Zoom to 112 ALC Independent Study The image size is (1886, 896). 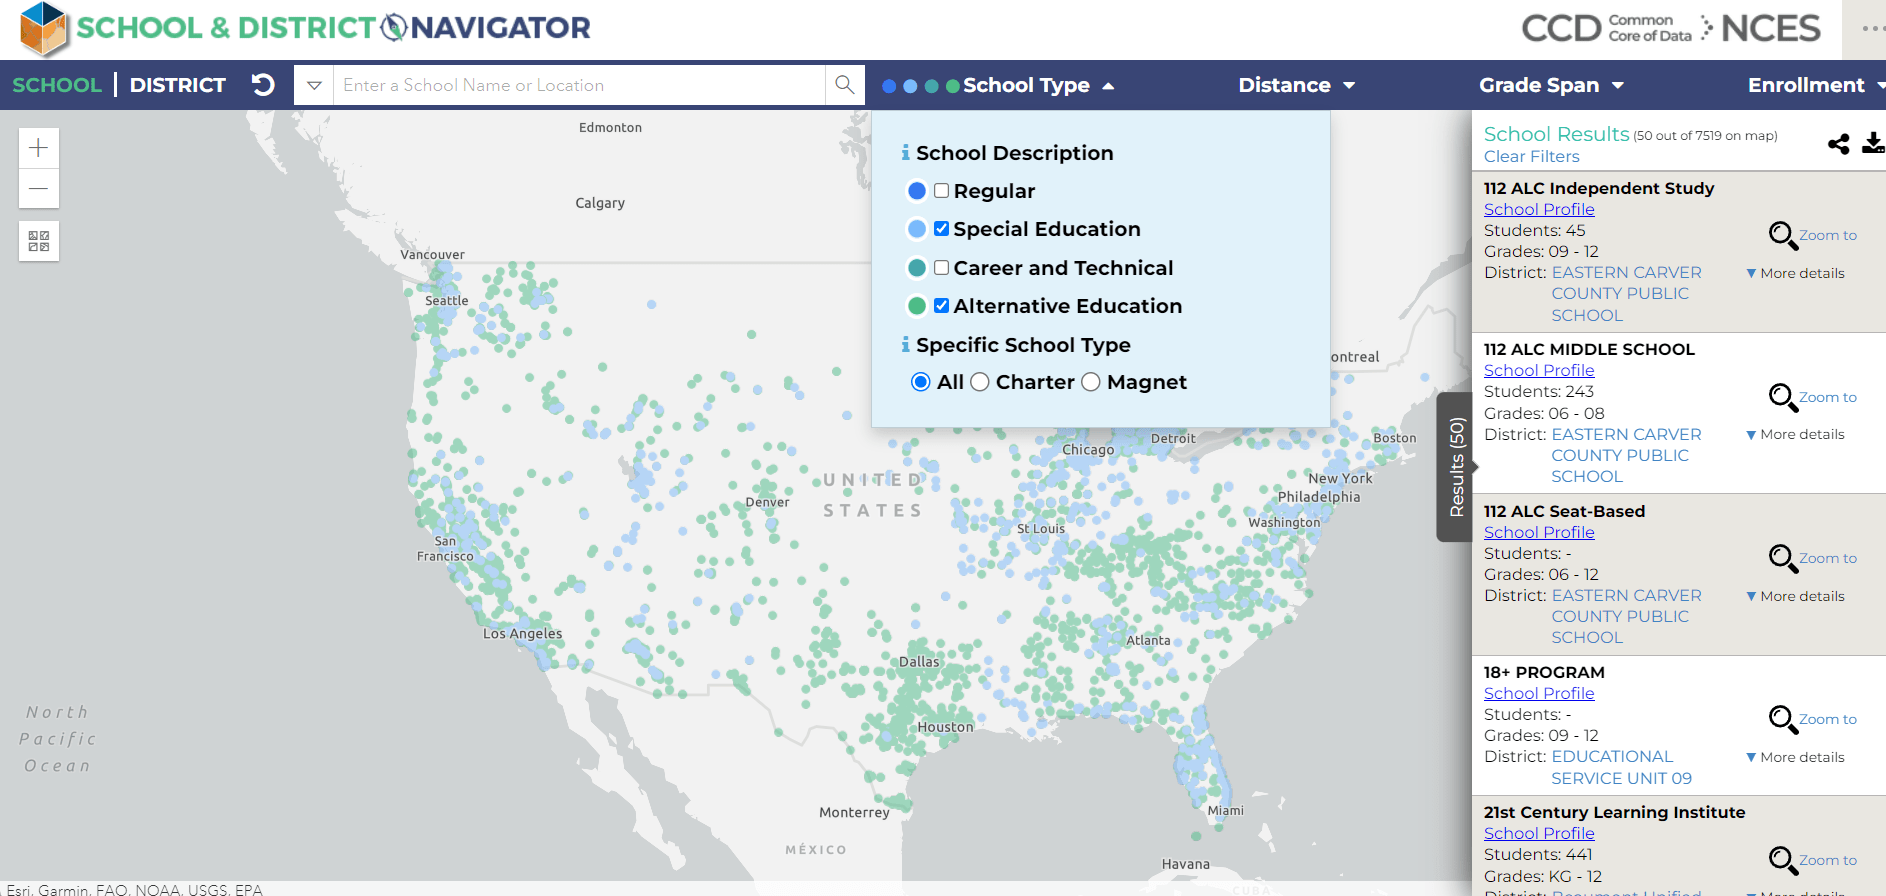click(1812, 235)
